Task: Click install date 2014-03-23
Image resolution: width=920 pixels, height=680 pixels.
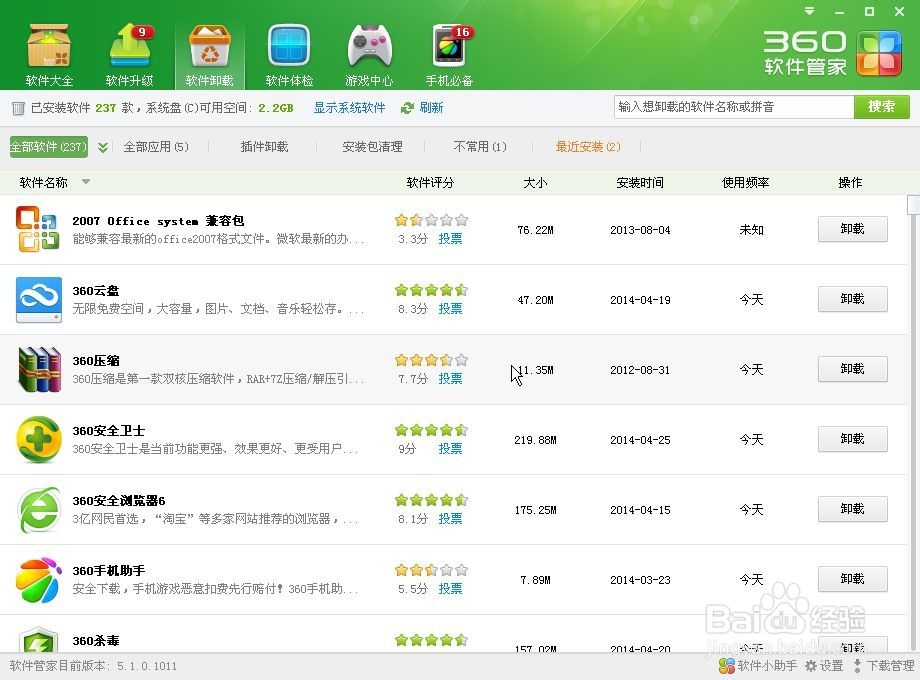Action: click(x=640, y=580)
